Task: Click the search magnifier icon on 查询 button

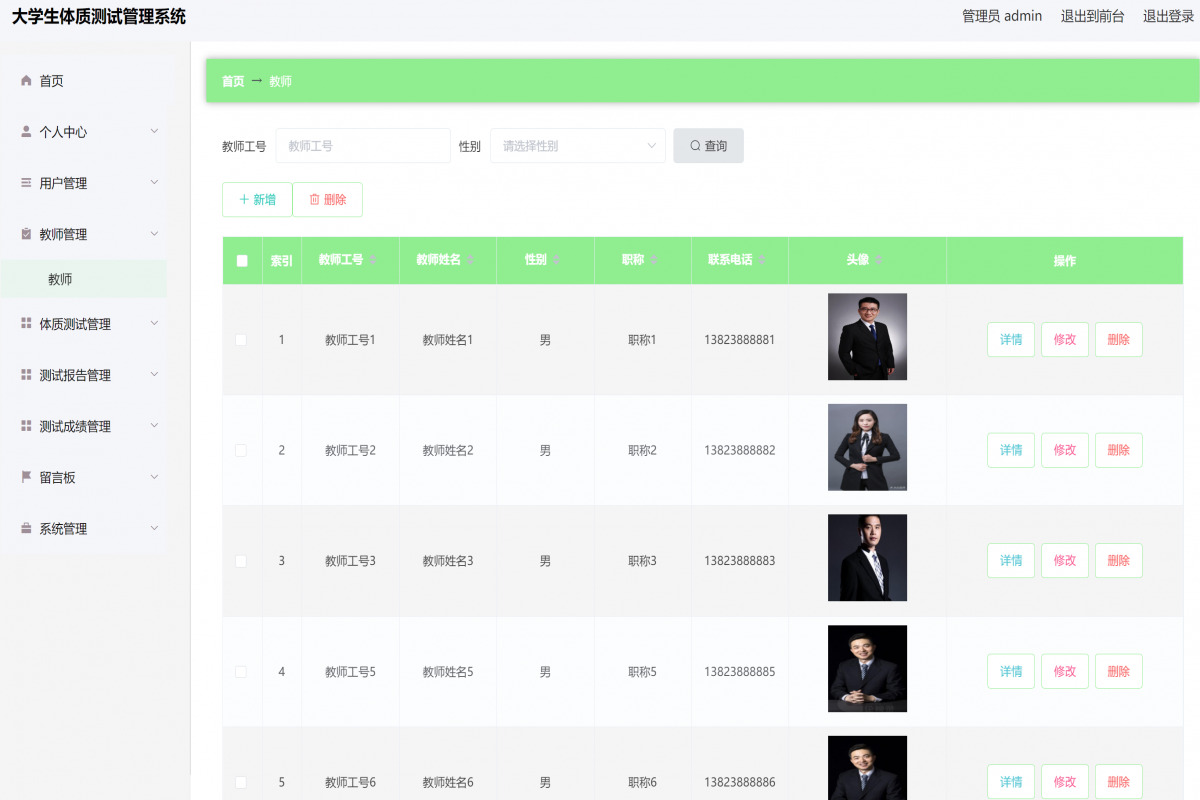Action: pos(694,145)
